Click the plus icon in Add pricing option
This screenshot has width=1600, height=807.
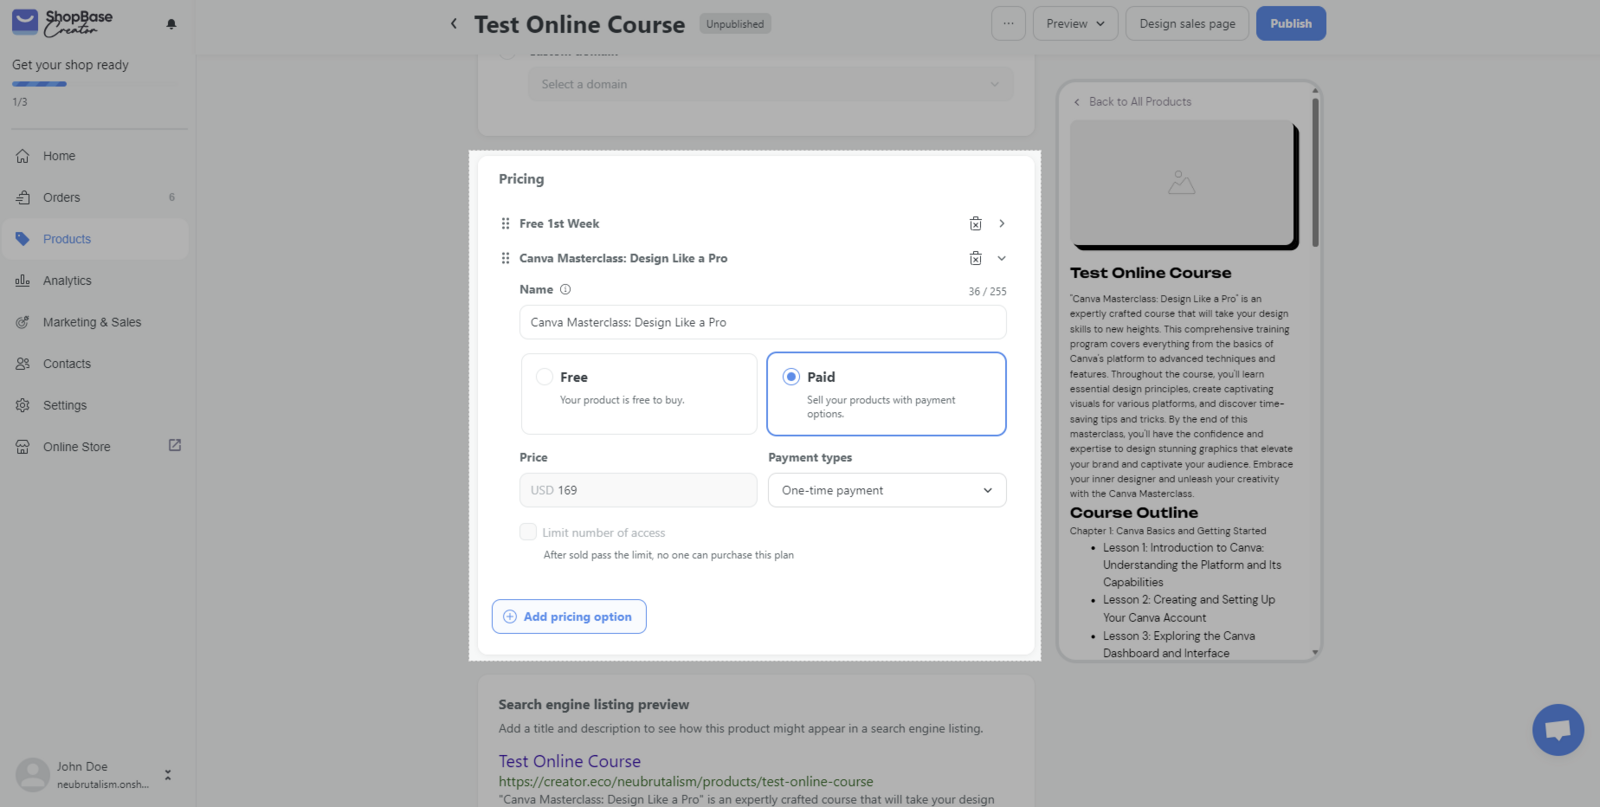510,617
